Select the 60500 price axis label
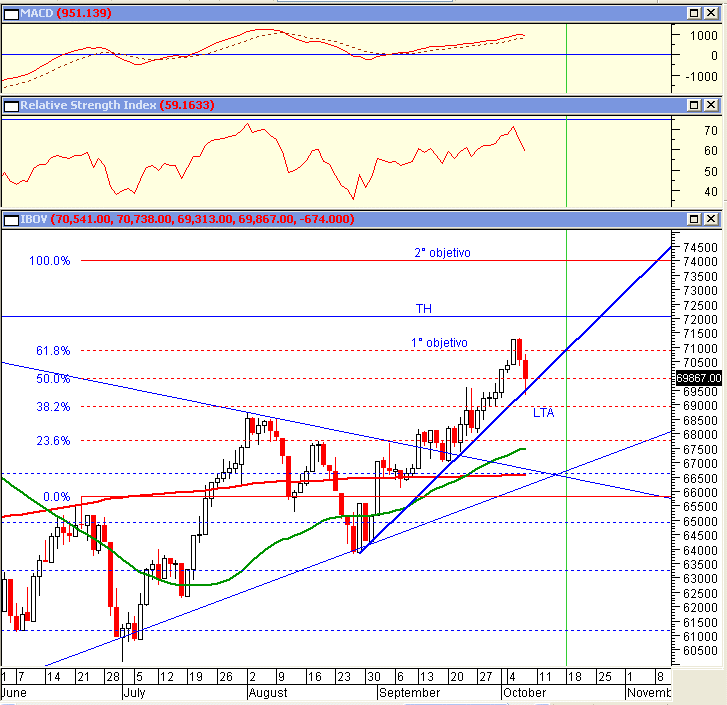This screenshot has width=727, height=705. pyautogui.click(x=700, y=651)
